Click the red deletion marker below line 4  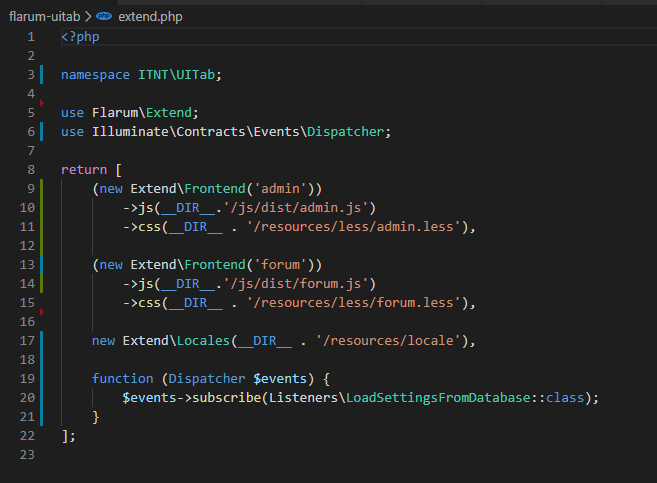[x=42, y=103]
